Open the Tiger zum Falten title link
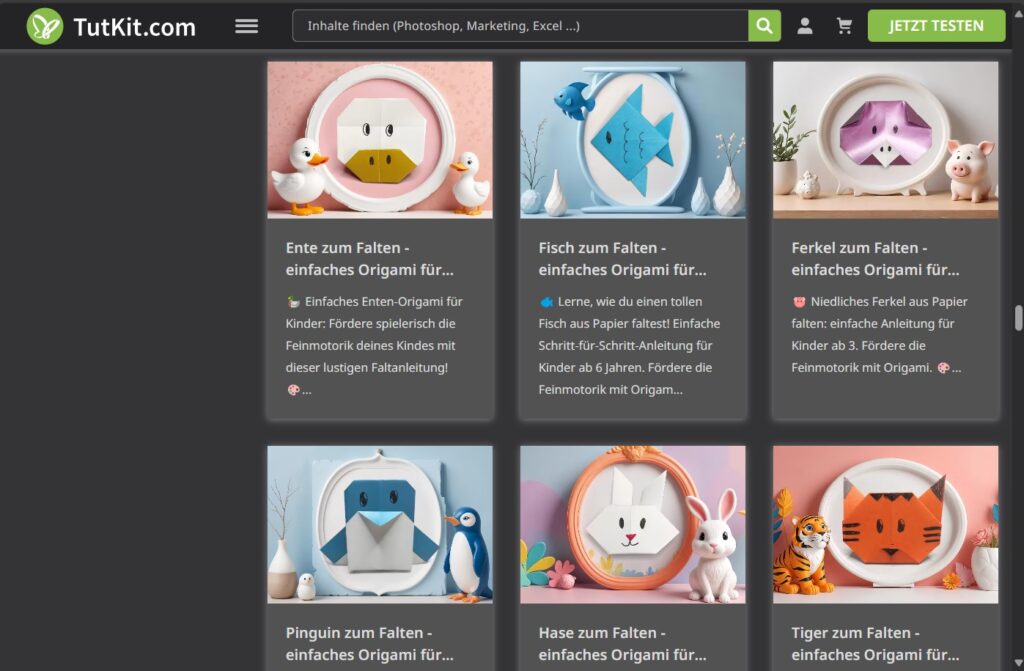 [x=875, y=644]
